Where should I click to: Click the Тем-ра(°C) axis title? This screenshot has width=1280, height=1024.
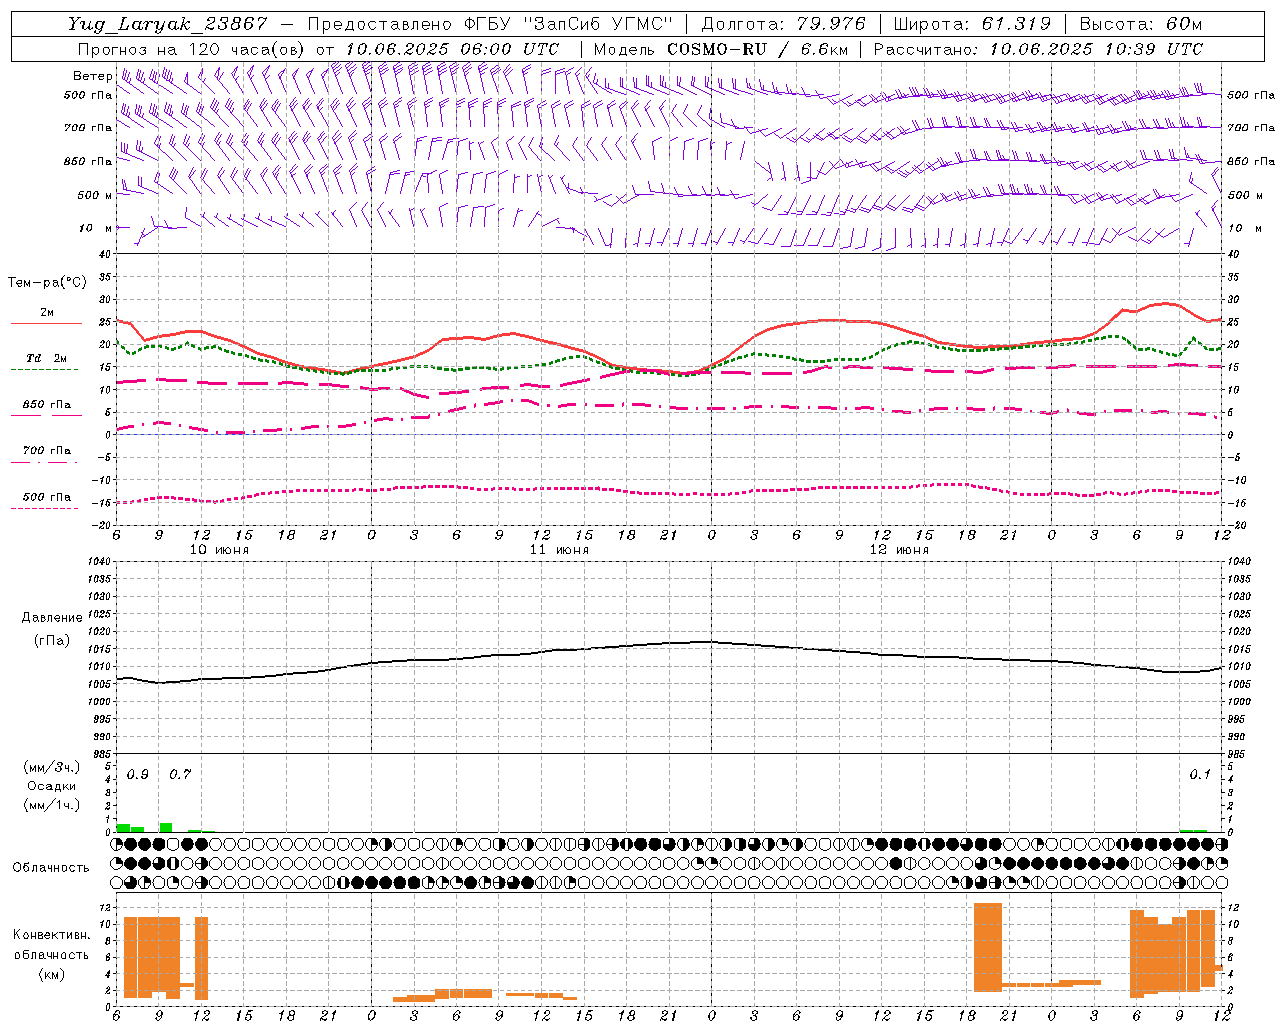point(46,283)
